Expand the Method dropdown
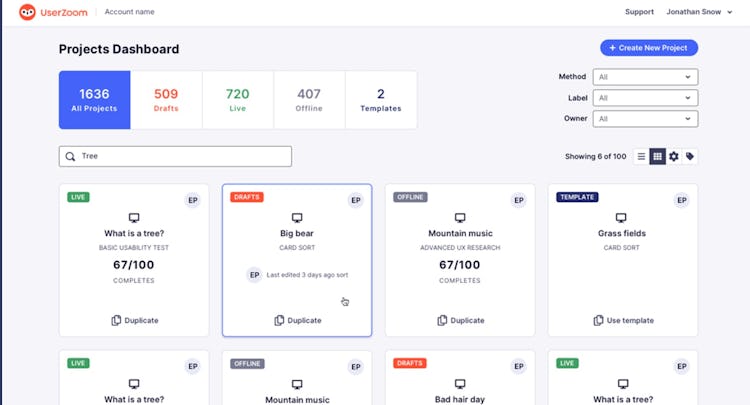 (645, 76)
